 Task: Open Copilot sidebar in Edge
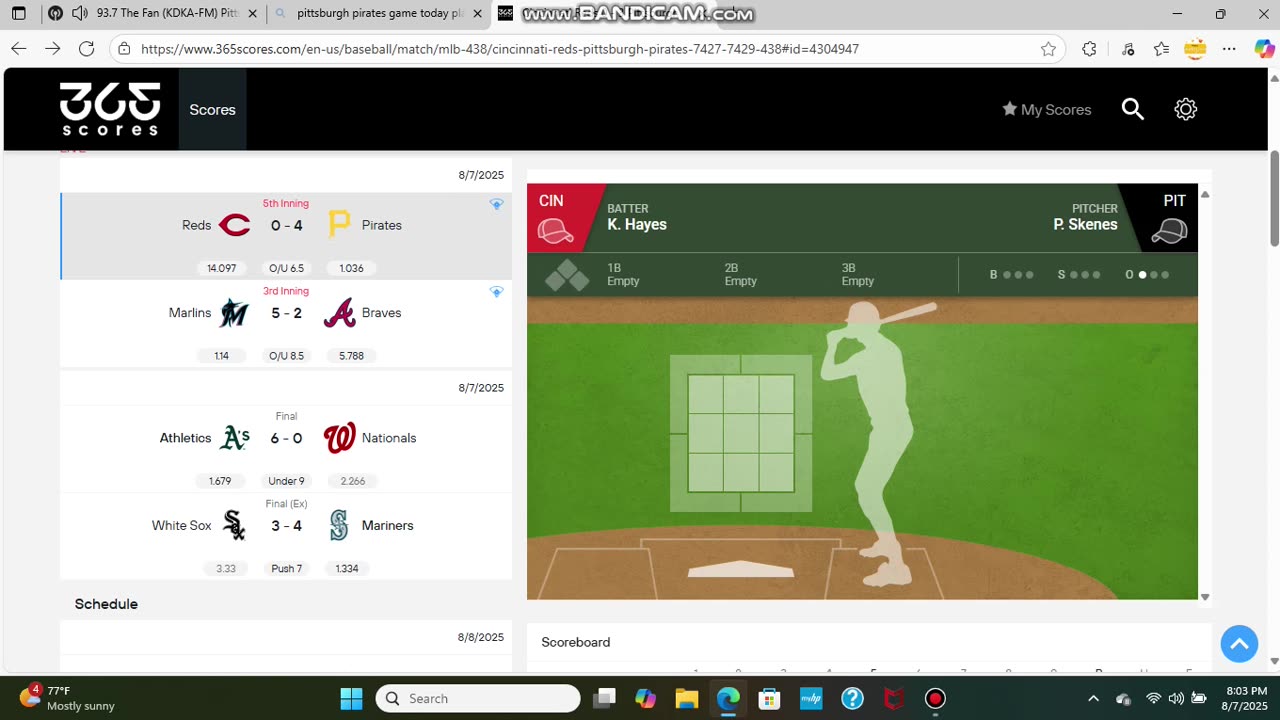coord(1265,49)
